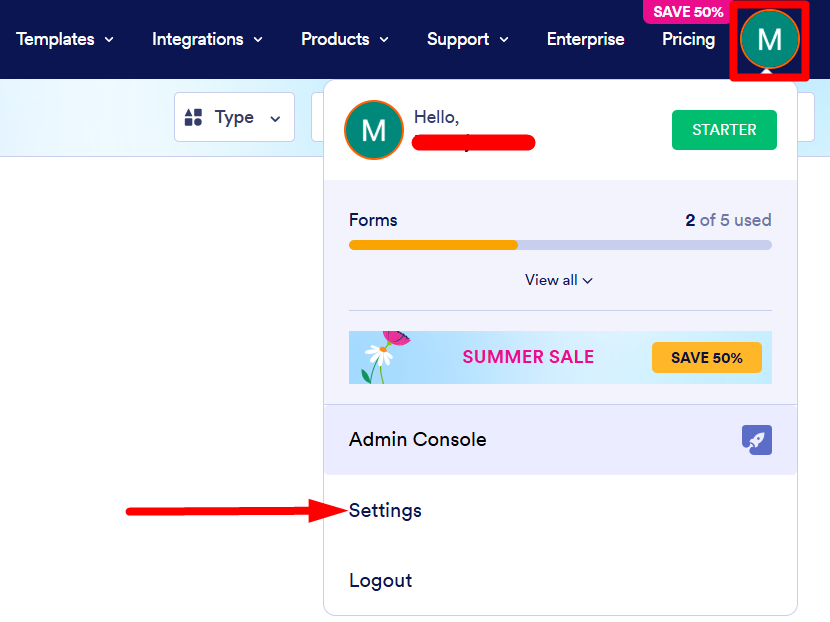Open Admin Console from the account menu
This screenshot has height=622, width=830.
click(x=418, y=440)
